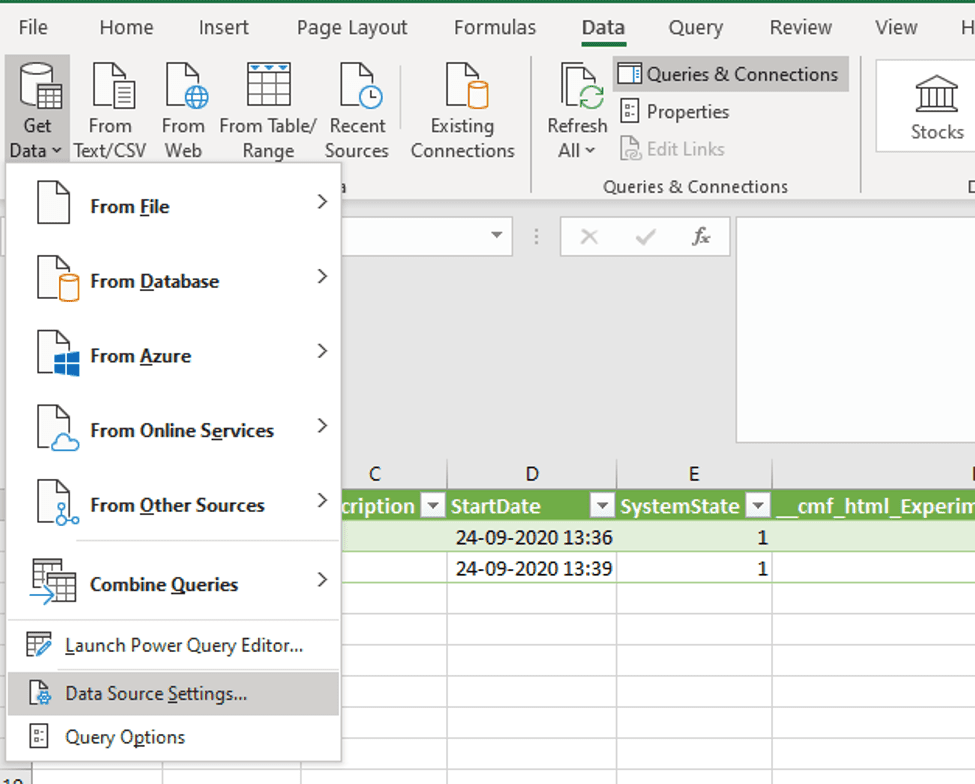975x784 pixels.
Task: Open Existing Connections
Action: (x=462, y=87)
